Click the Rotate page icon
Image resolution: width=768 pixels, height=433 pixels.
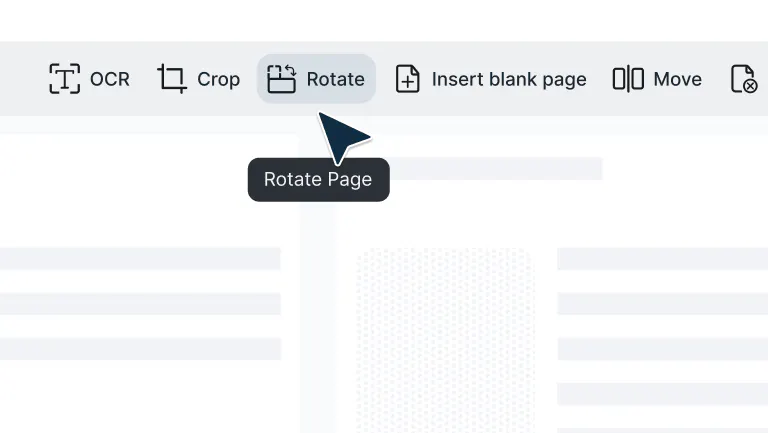282,79
